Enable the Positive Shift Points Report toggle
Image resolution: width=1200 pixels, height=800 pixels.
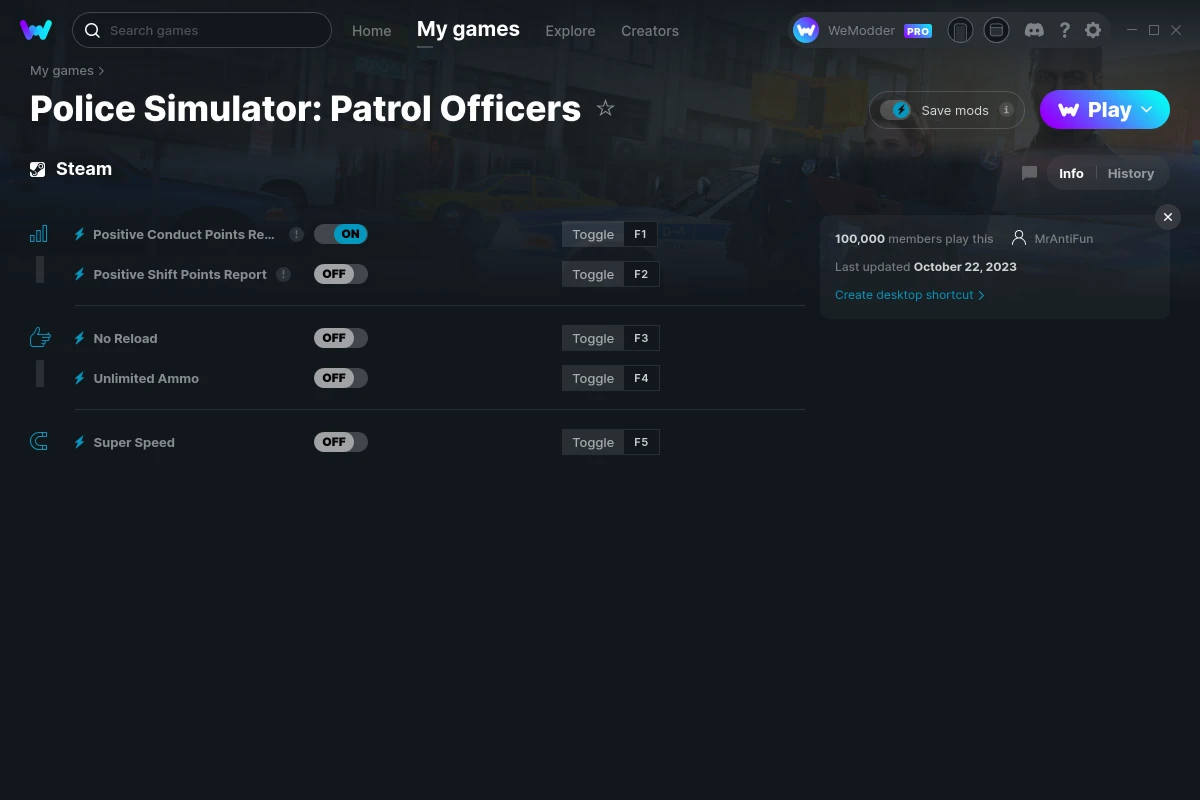click(340, 273)
